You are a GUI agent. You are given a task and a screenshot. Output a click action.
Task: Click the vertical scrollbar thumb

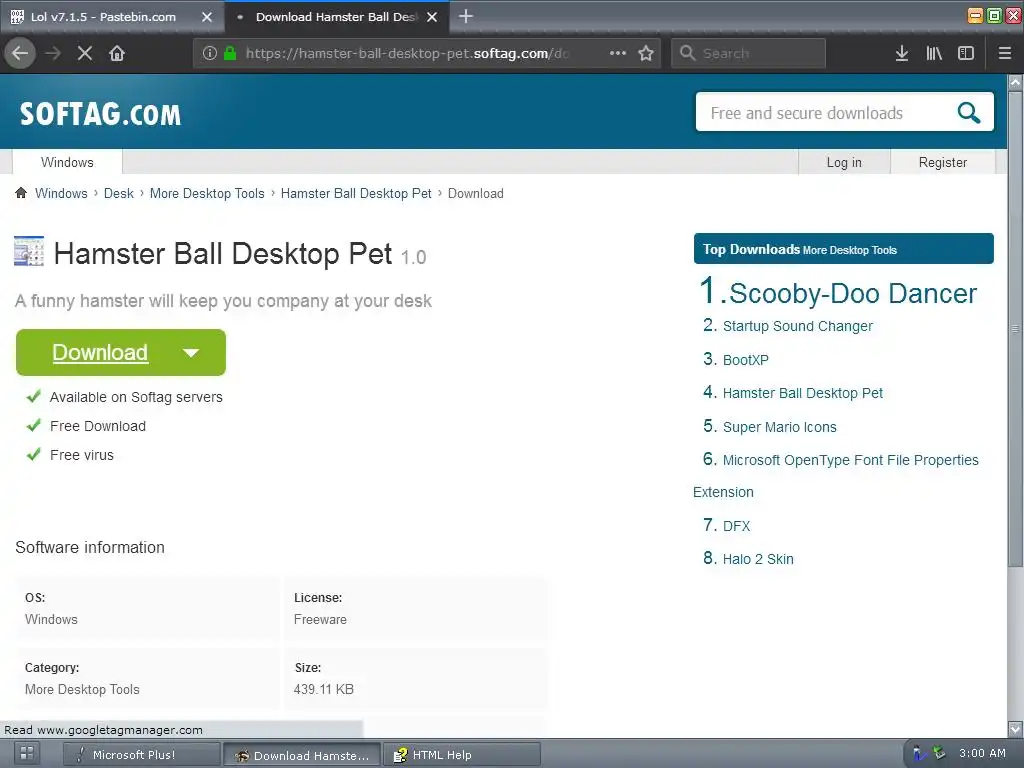pyautogui.click(x=1015, y=327)
